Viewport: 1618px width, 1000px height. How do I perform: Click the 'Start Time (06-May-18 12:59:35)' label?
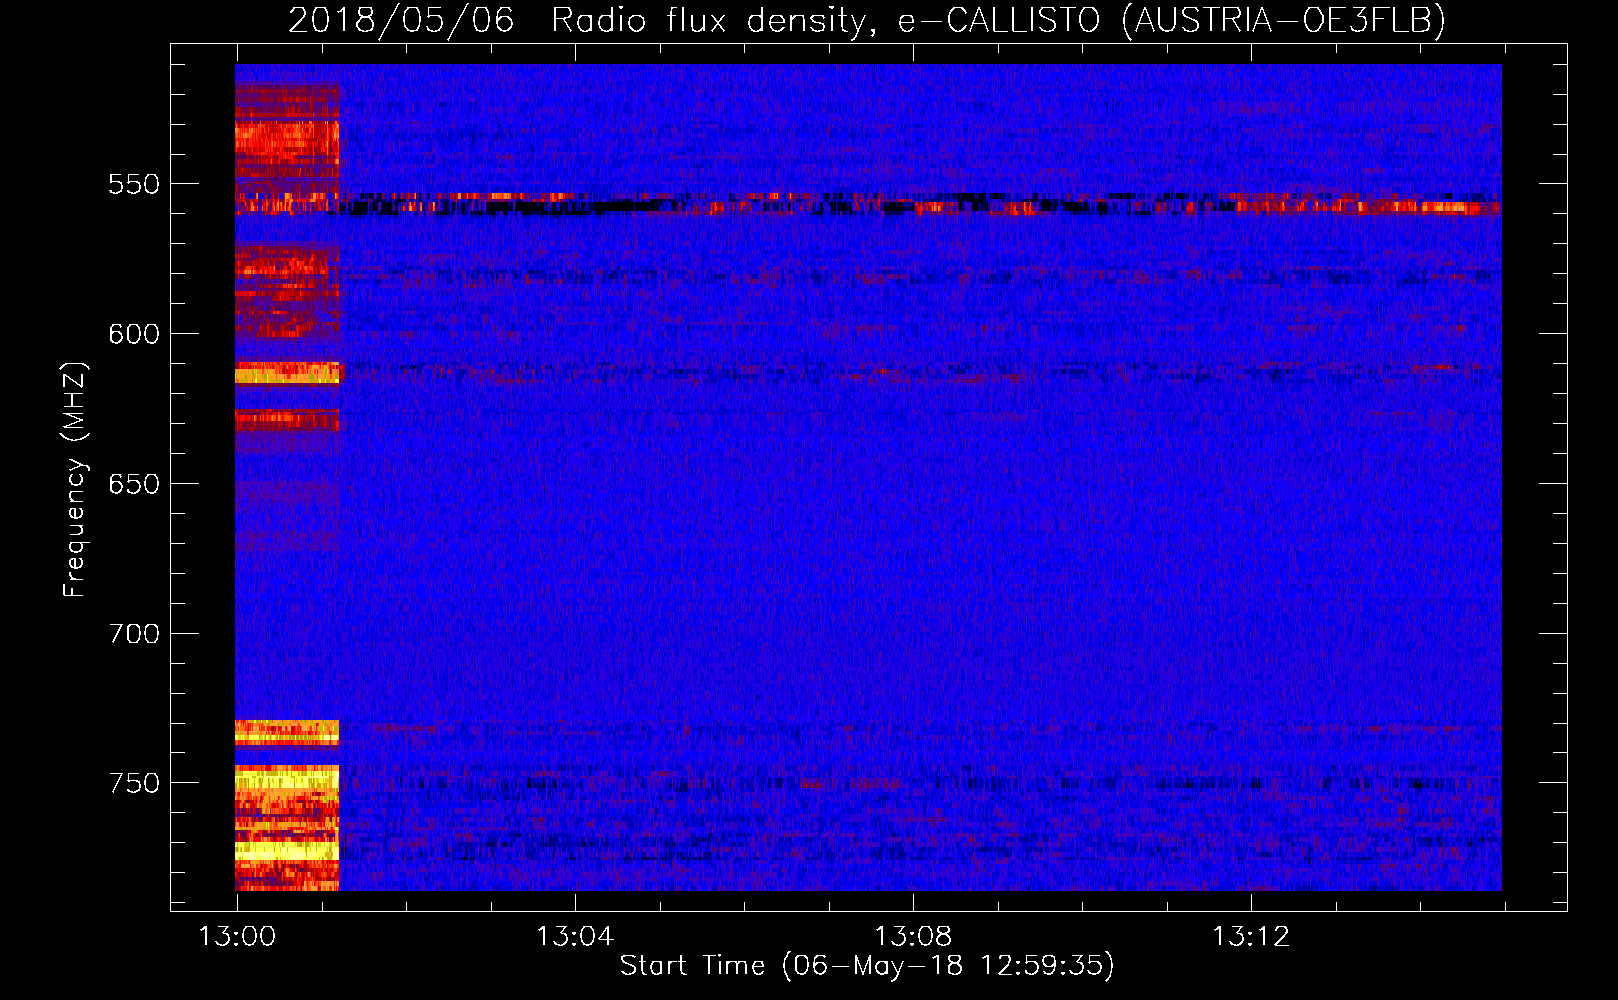[867, 965]
